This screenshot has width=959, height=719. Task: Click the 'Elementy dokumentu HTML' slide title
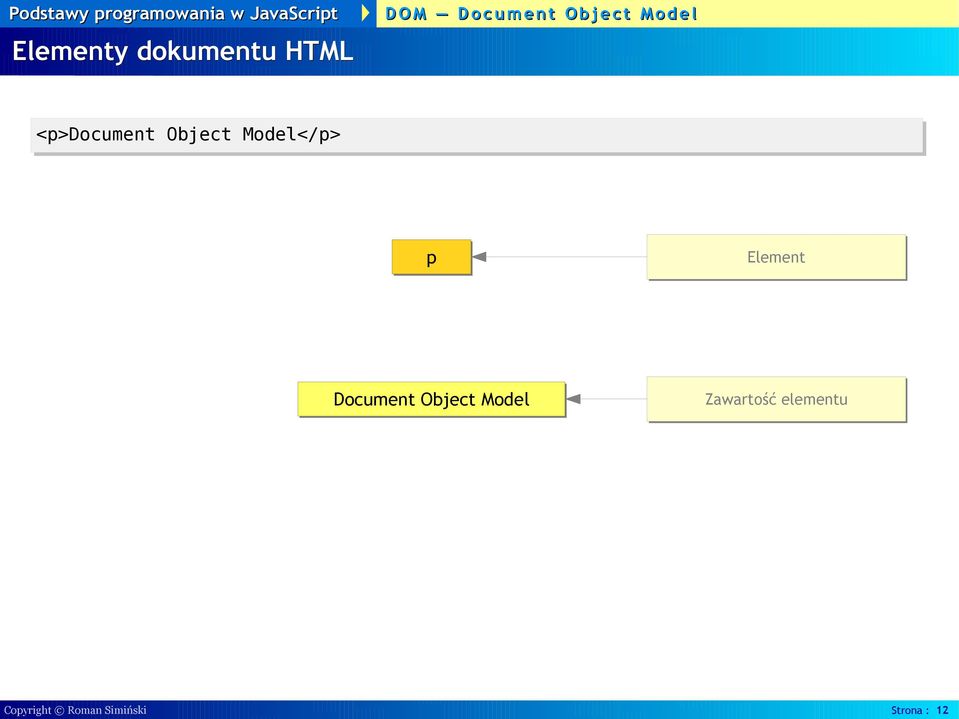(x=183, y=51)
